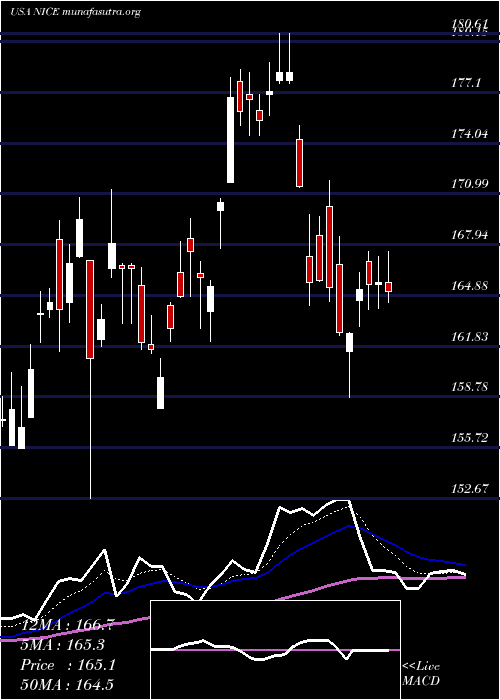Click the '50MA : 164.5' readout
Screen dimensions: 500x700
point(66,685)
